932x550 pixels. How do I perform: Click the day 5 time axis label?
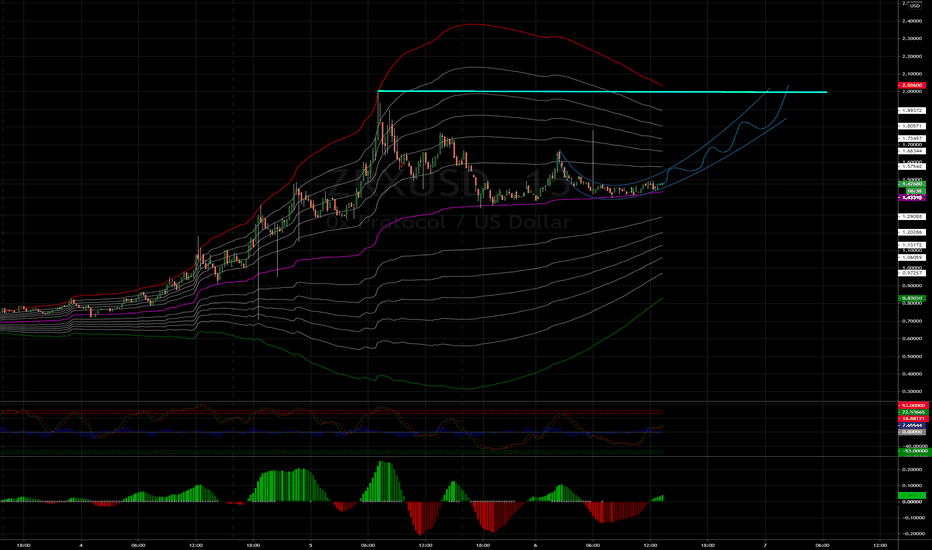[x=310, y=545]
